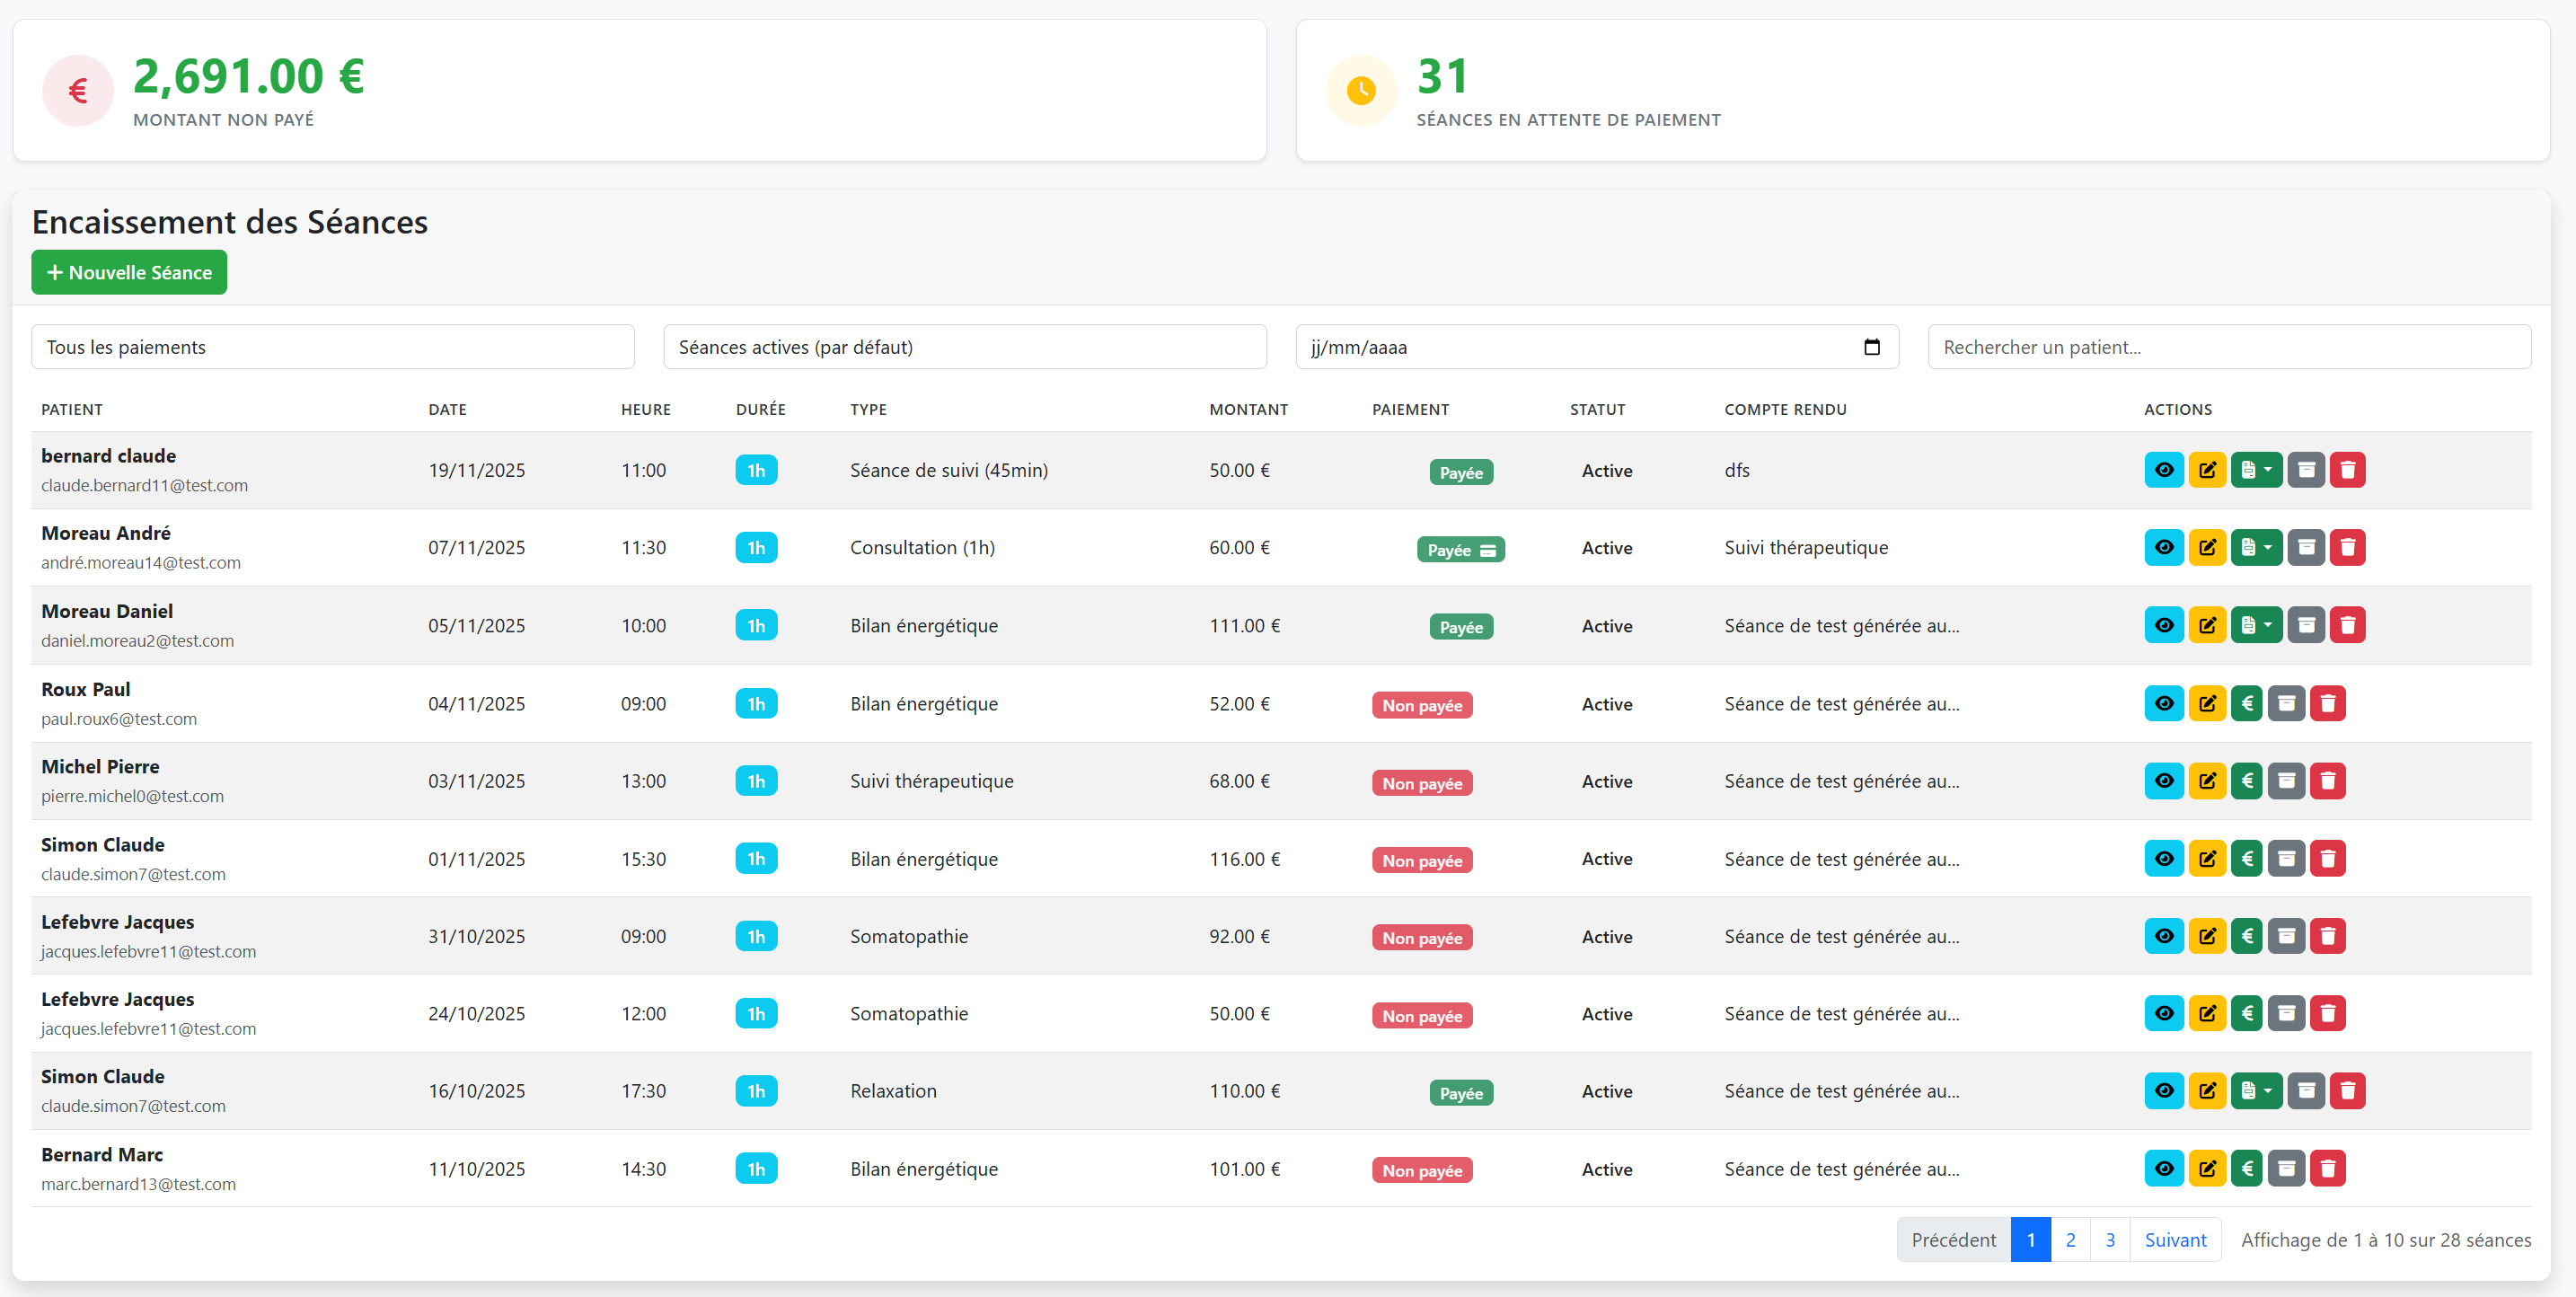
Task: Archive Lefebvre Jacques 31/10/2025 session
Action: [2286, 936]
